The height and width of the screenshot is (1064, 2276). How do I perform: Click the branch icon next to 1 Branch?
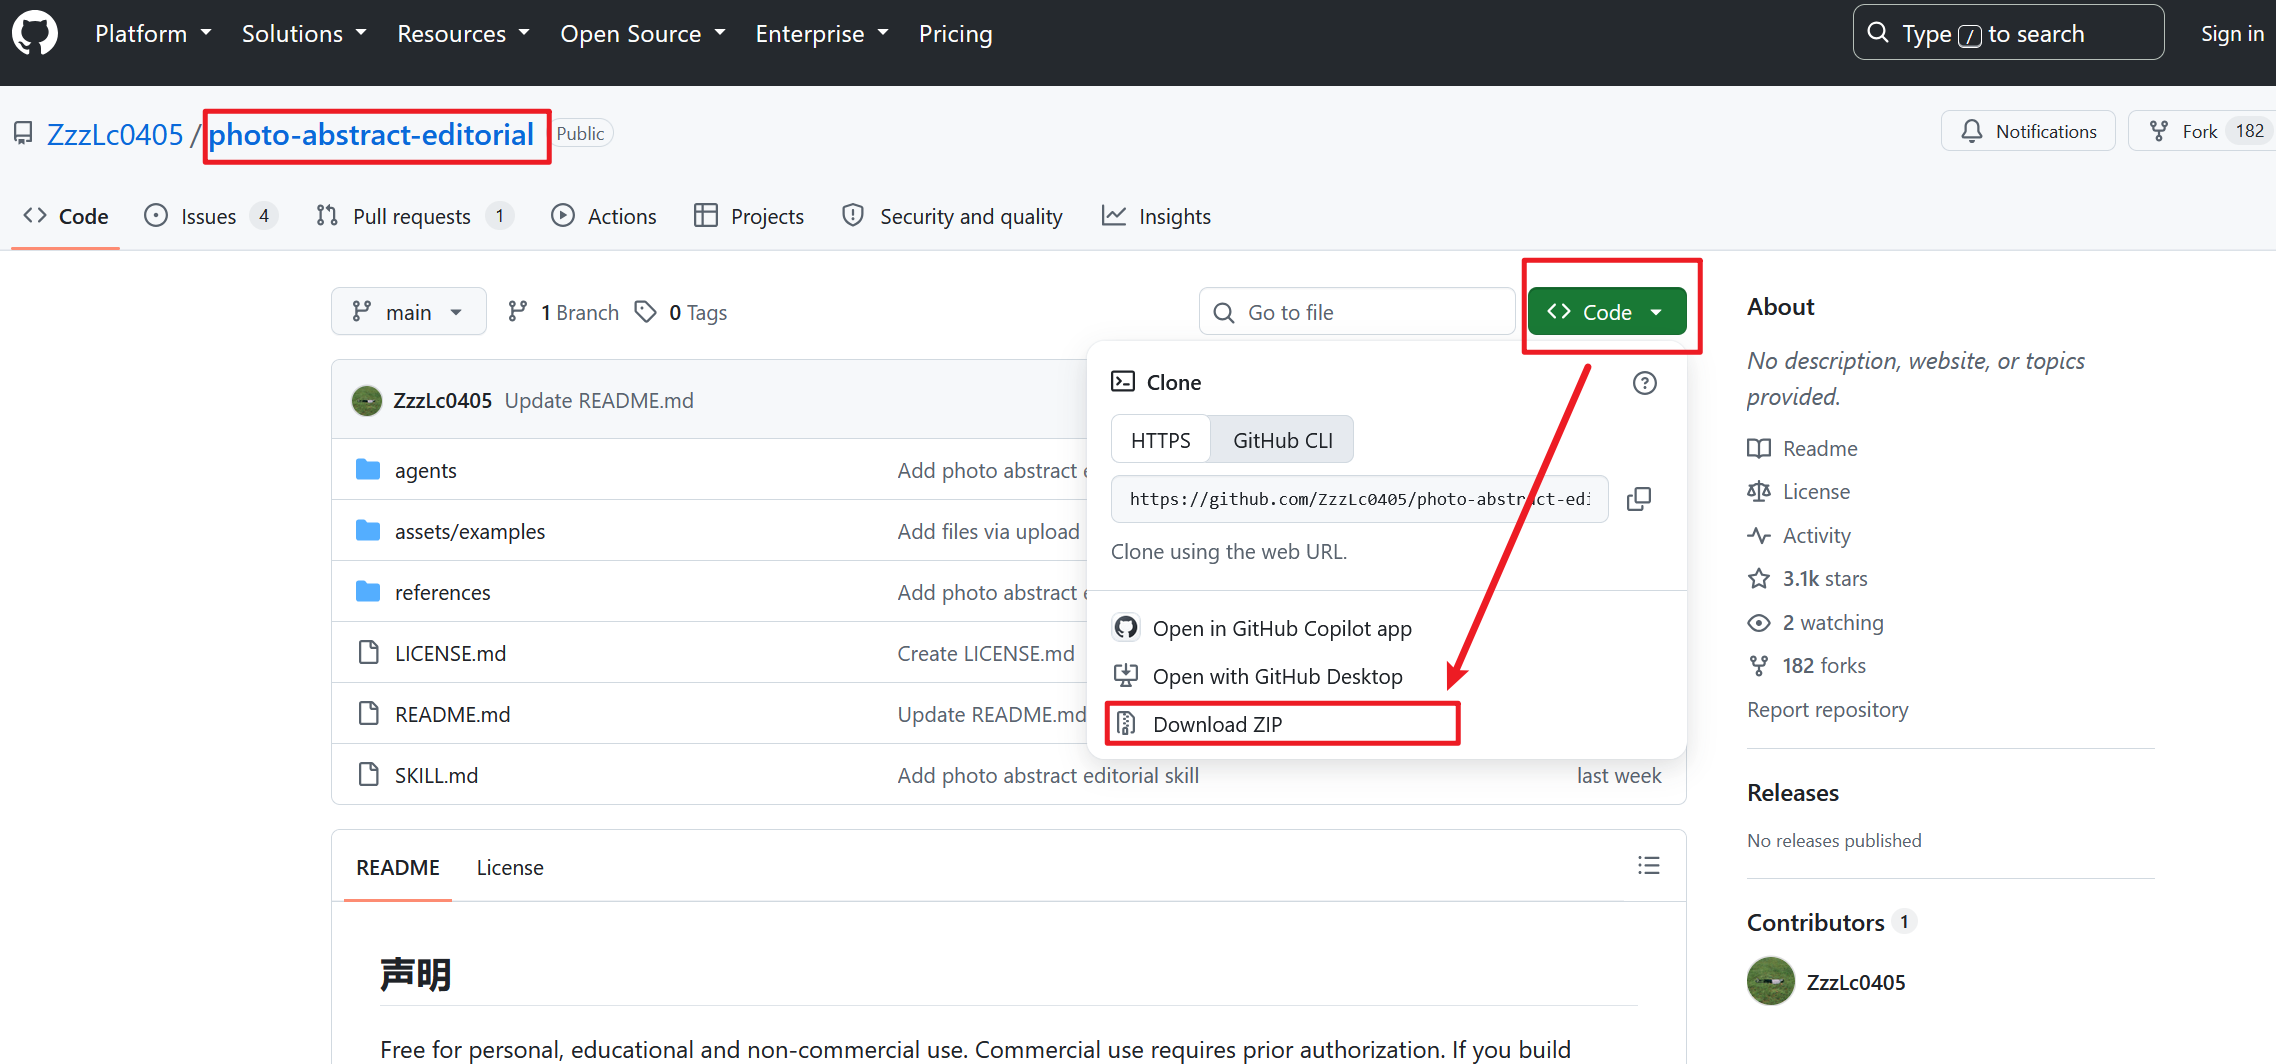pyautogui.click(x=517, y=312)
